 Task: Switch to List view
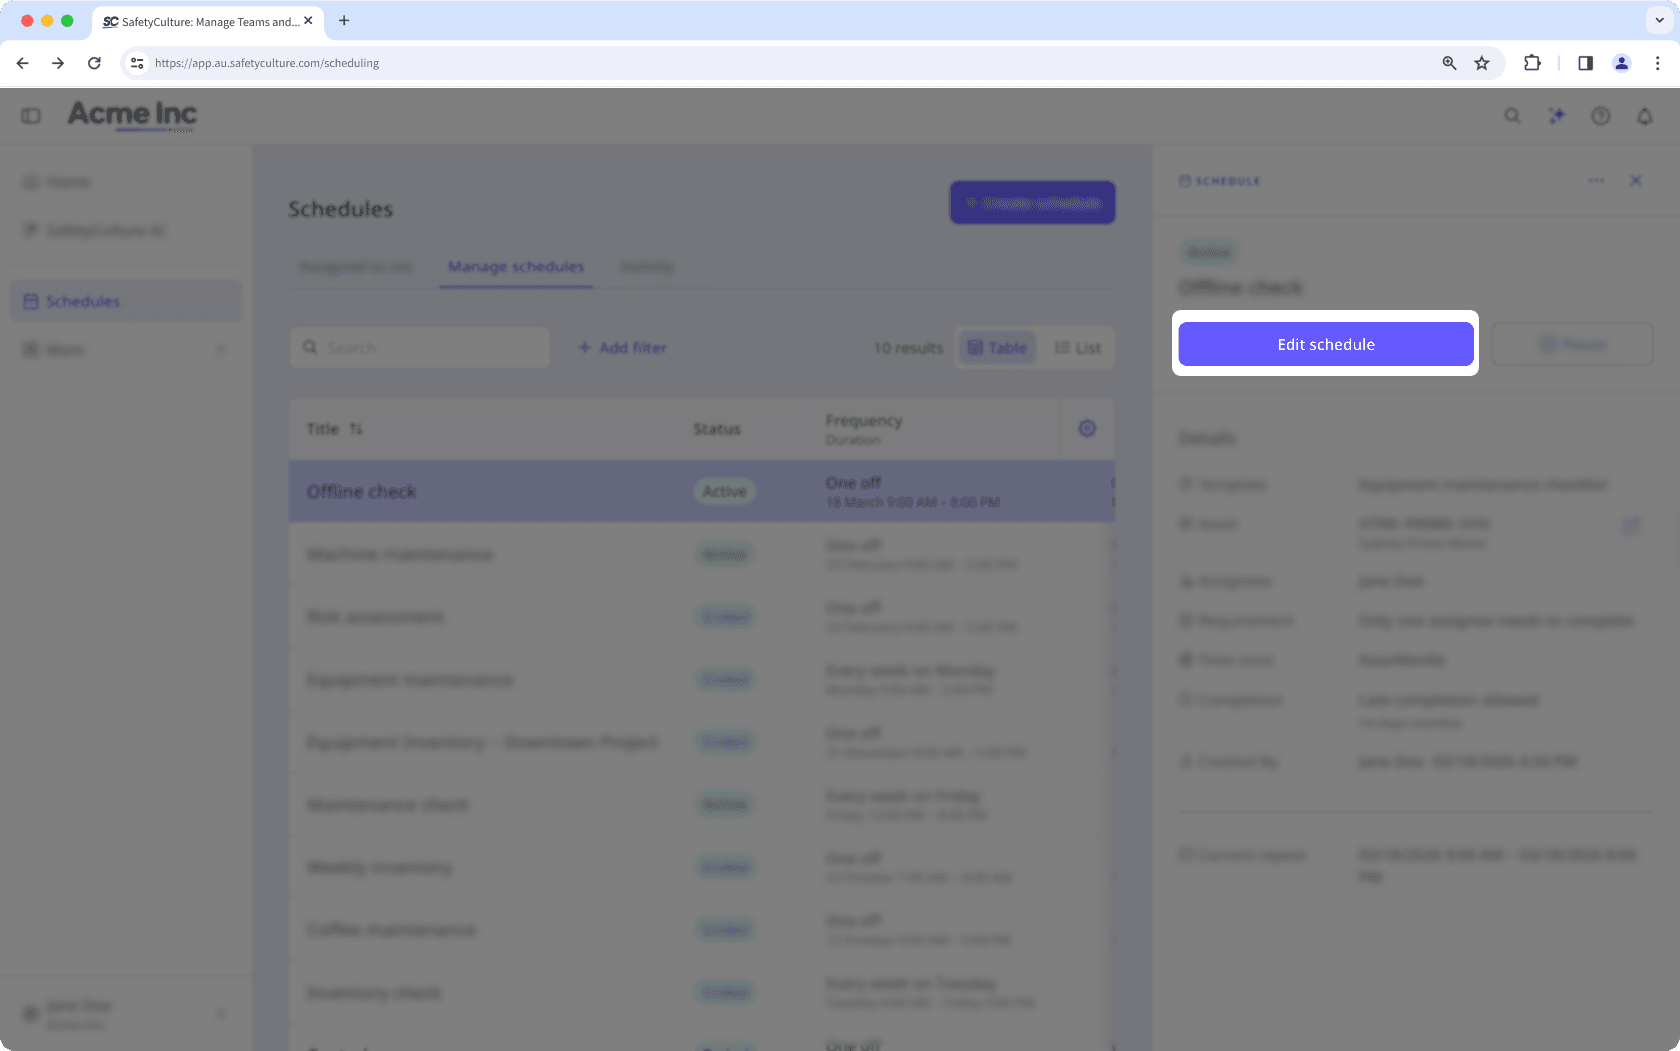point(1078,347)
